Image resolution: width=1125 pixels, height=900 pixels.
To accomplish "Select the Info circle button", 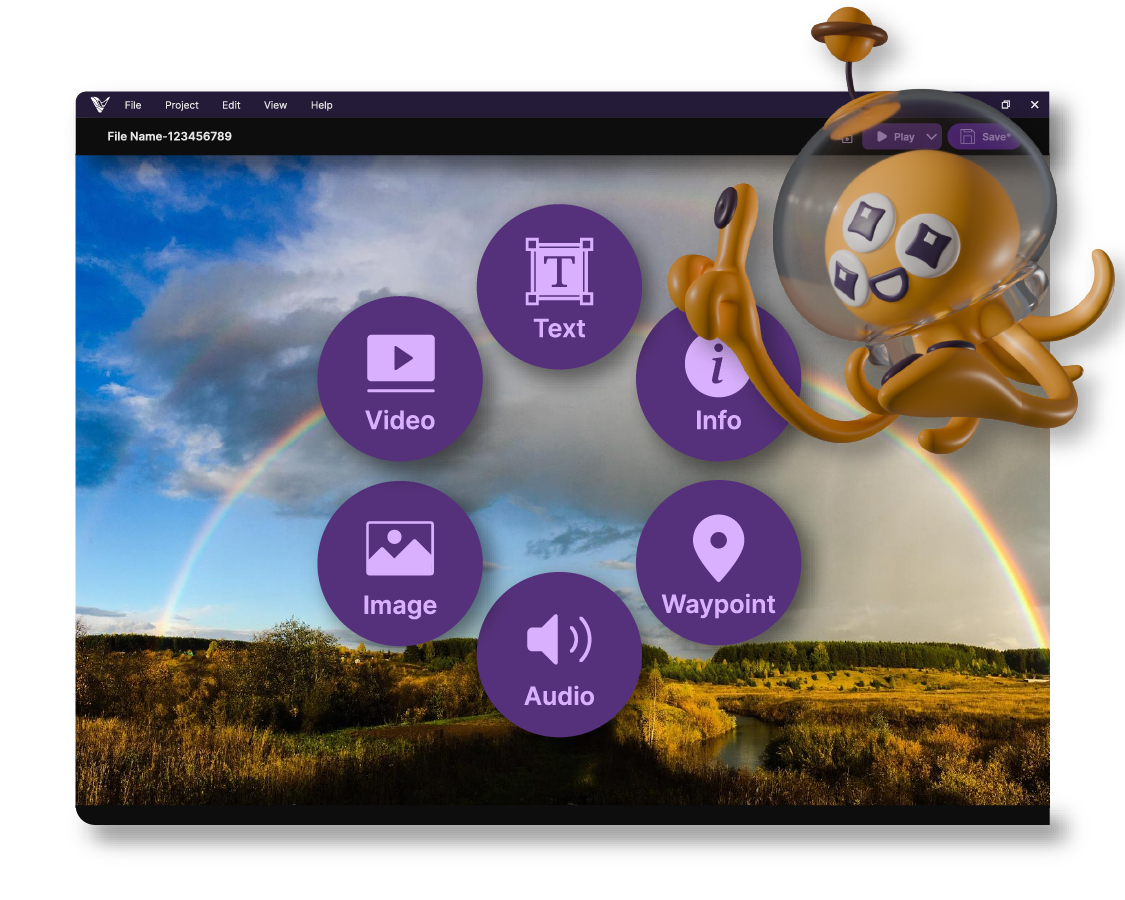I will [x=717, y=380].
